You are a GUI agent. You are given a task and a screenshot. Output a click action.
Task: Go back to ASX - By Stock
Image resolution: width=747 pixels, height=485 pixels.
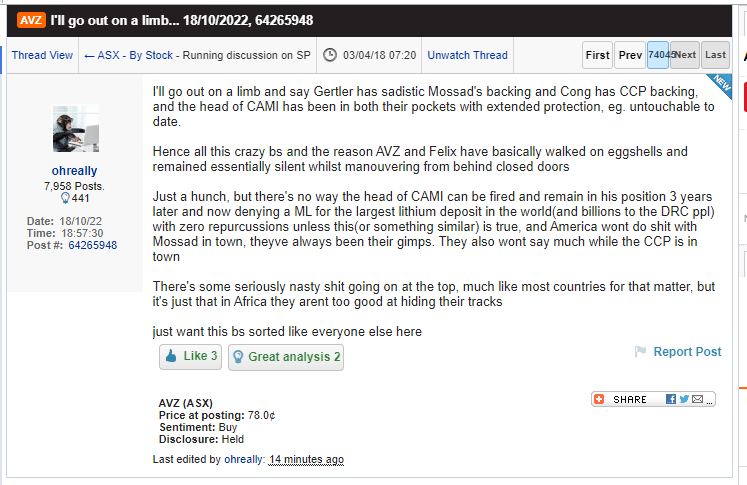[129, 55]
